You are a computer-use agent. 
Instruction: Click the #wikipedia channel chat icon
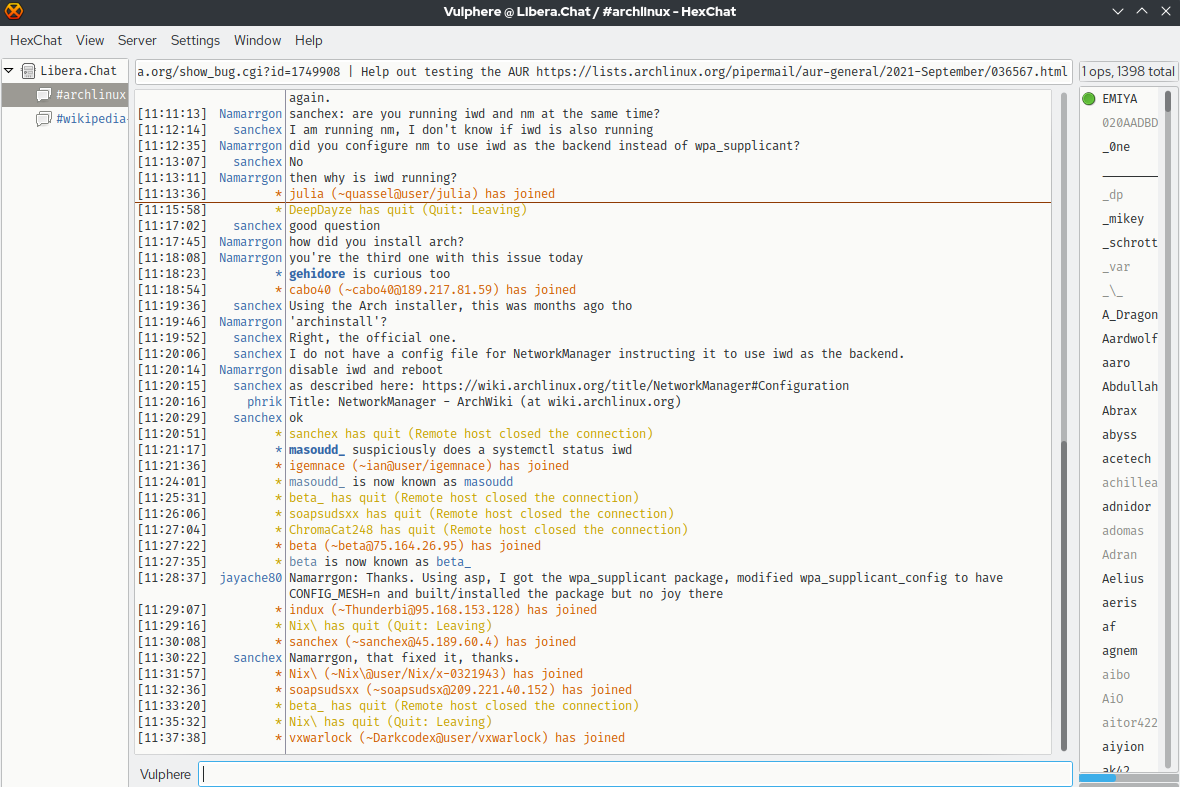[x=44, y=119]
